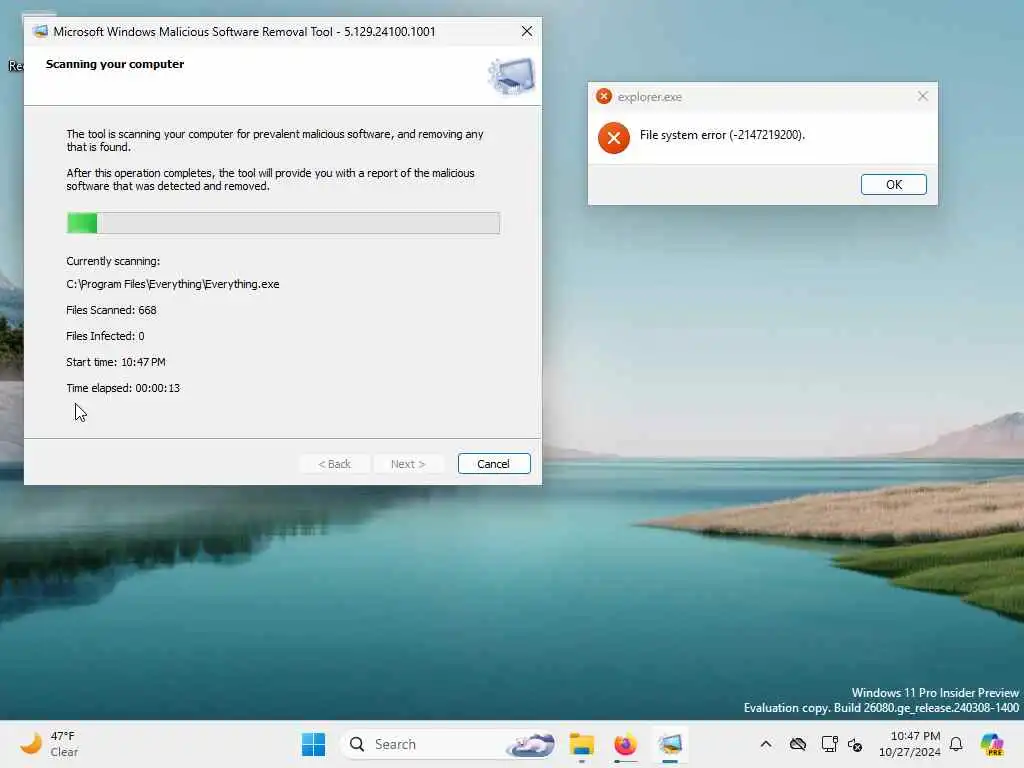1024x768 pixels.
Task: Click the display connection tray icon
Action: [x=829, y=744]
